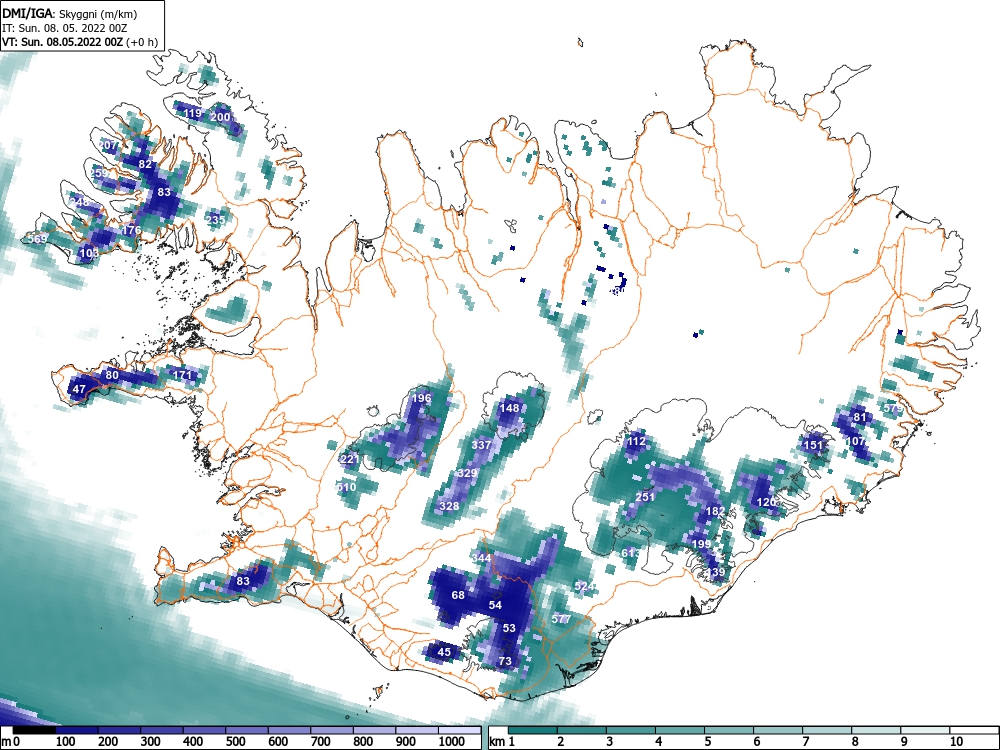Click the visibility value 73 on the map
Image resolution: width=1000 pixels, height=750 pixels.
coord(505,661)
